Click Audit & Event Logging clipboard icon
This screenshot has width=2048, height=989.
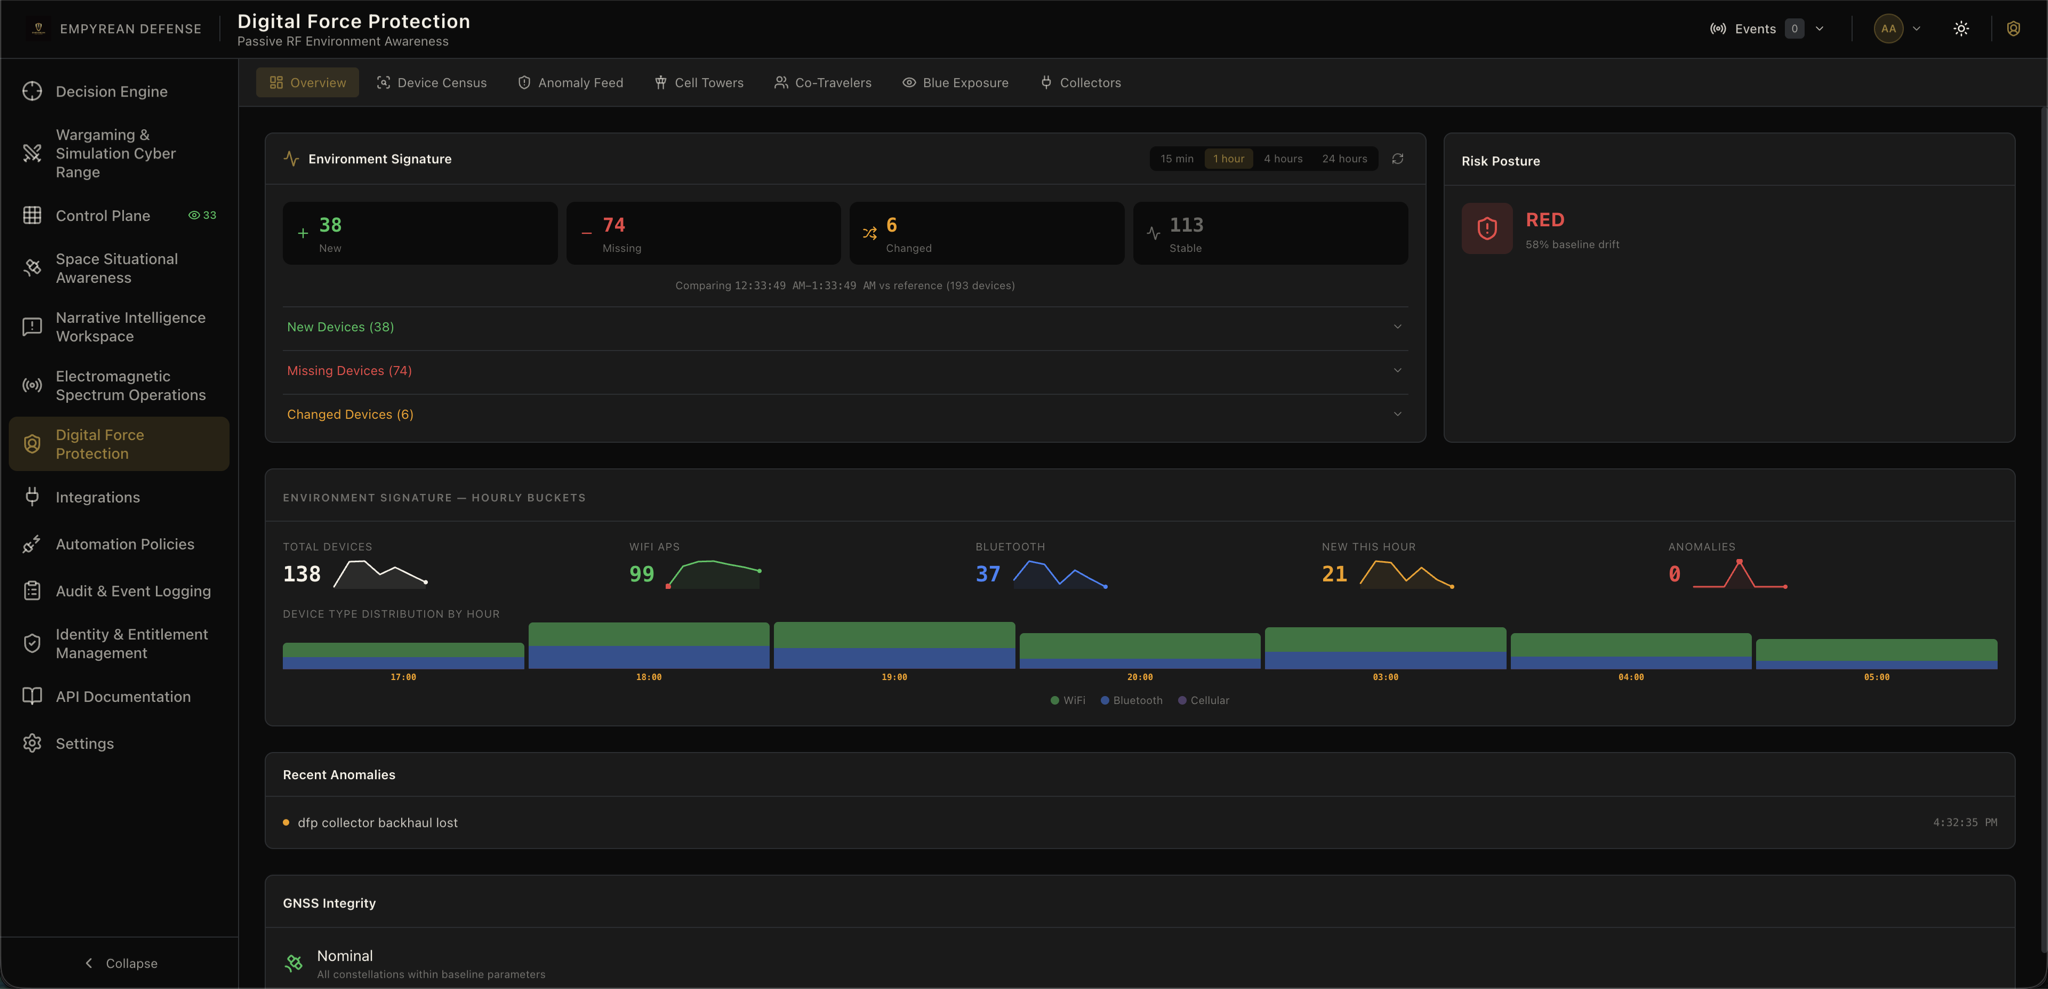click(x=32, y=591)
